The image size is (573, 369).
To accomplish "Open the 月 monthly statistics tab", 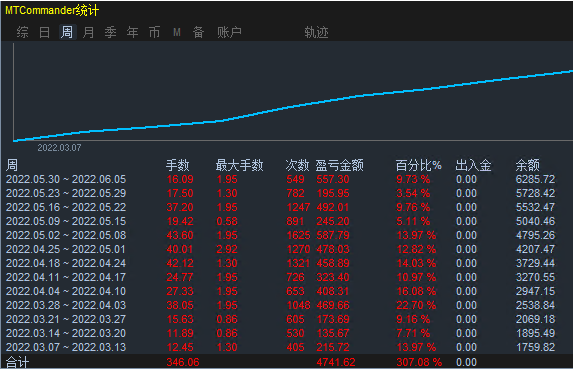I will (x=88, y=32).
